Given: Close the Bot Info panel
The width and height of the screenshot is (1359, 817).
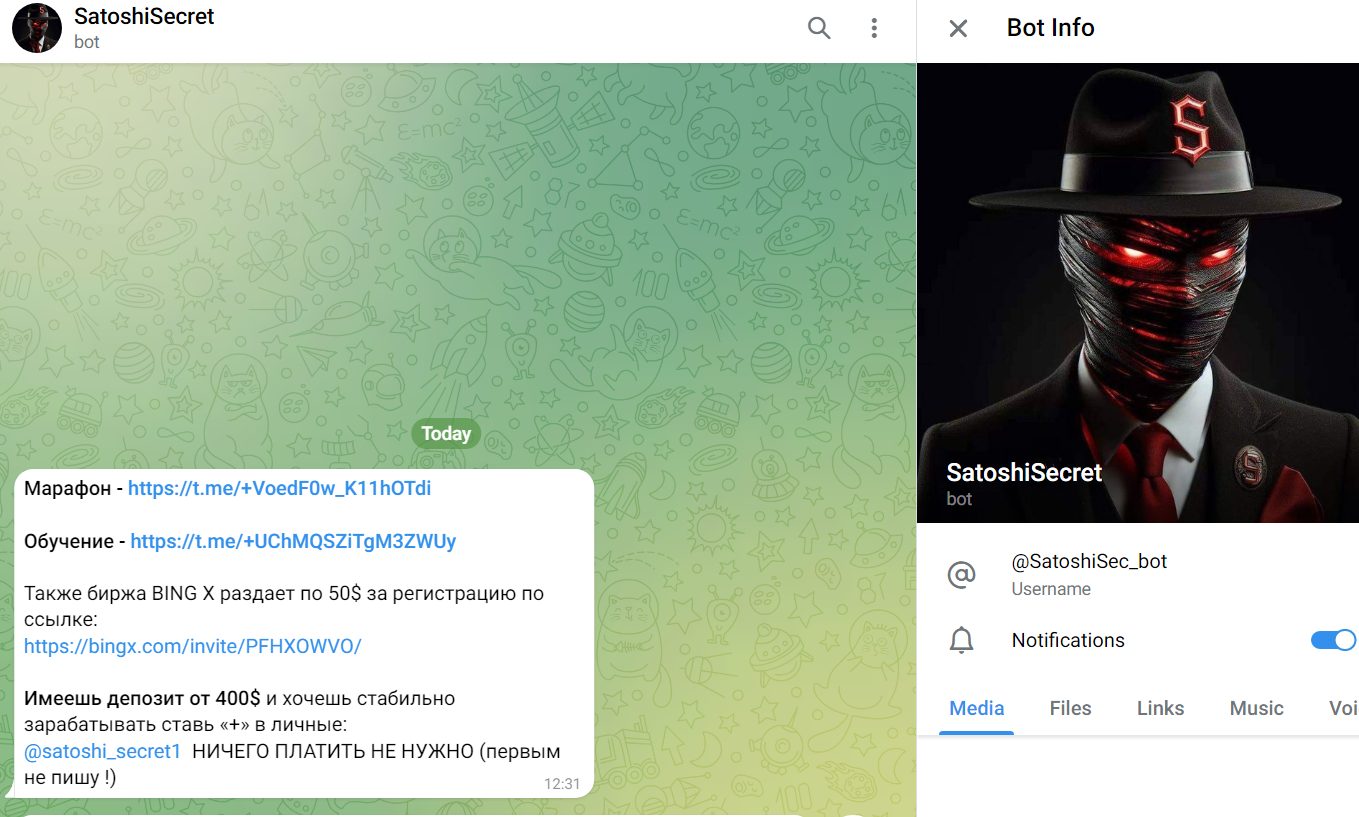Looking at the screenshot, I should point(958,28).
